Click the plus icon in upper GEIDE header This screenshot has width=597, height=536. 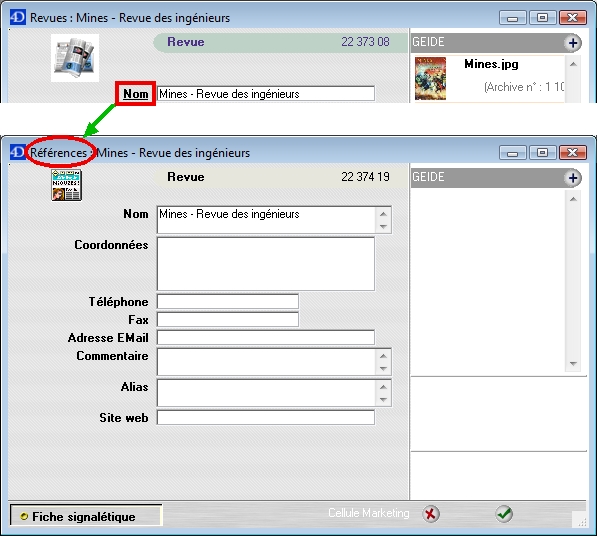(x=573, y=43)
